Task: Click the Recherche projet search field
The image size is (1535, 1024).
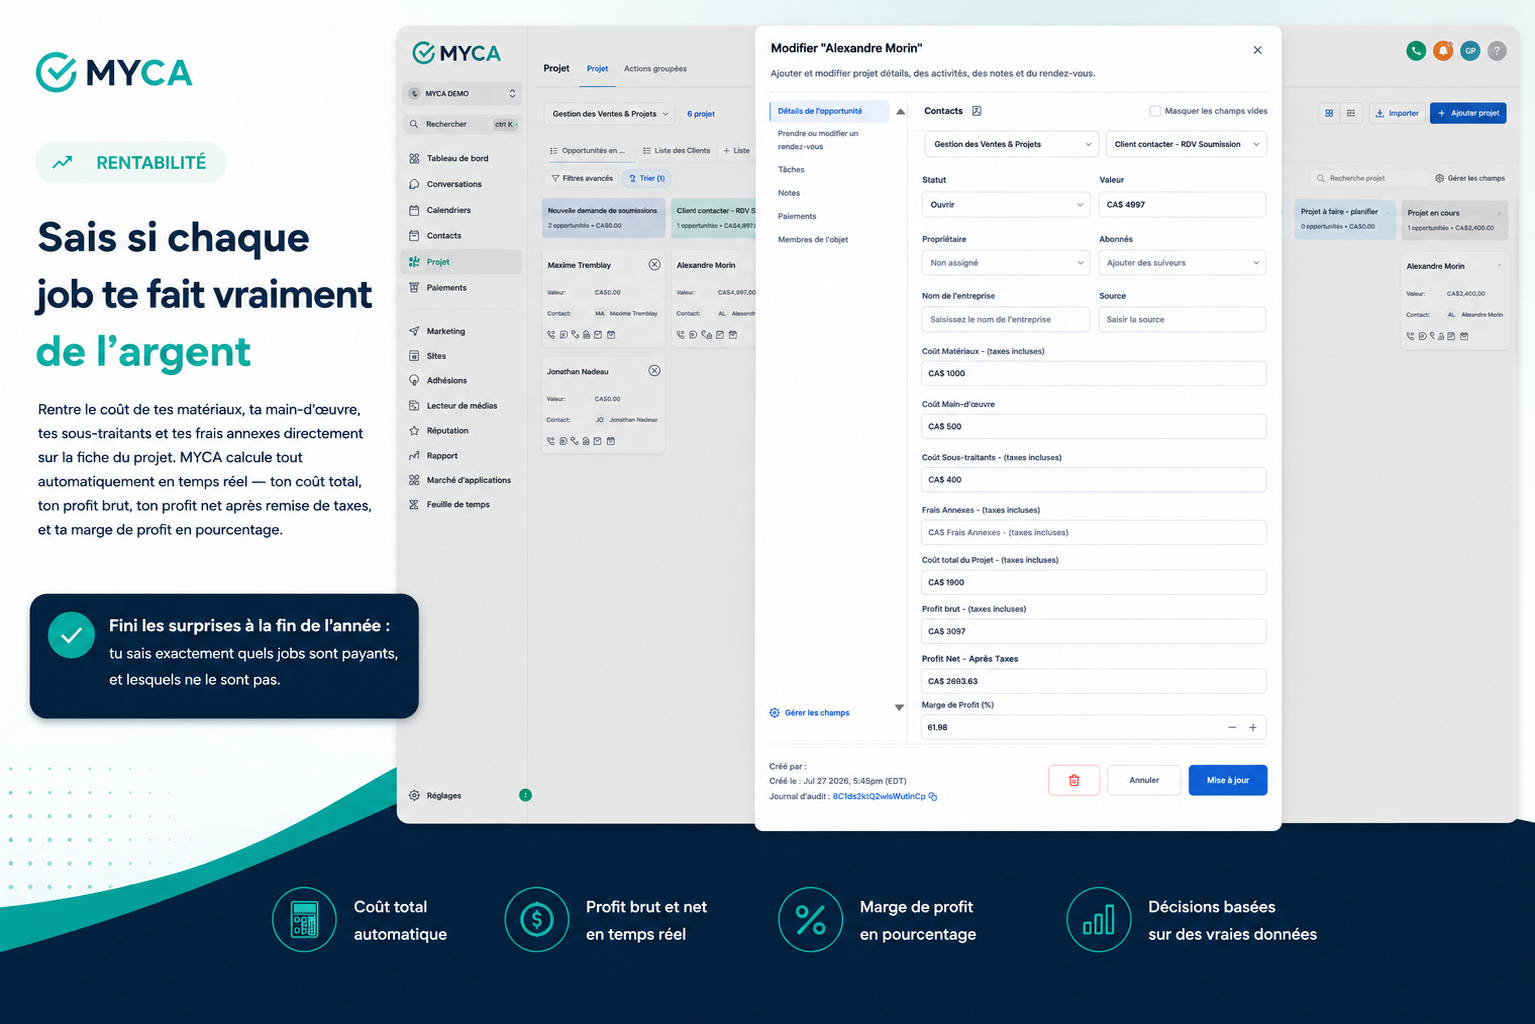Action: point(1369,178)
